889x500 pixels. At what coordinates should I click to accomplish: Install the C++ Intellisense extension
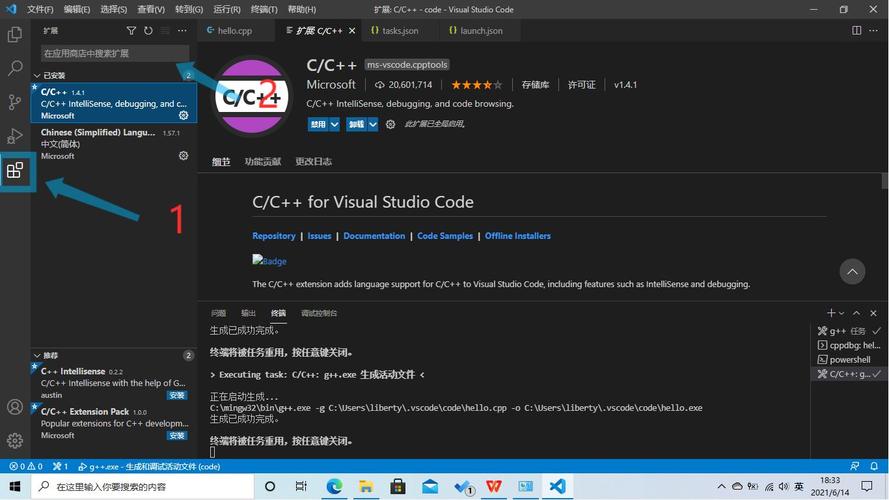177,395
